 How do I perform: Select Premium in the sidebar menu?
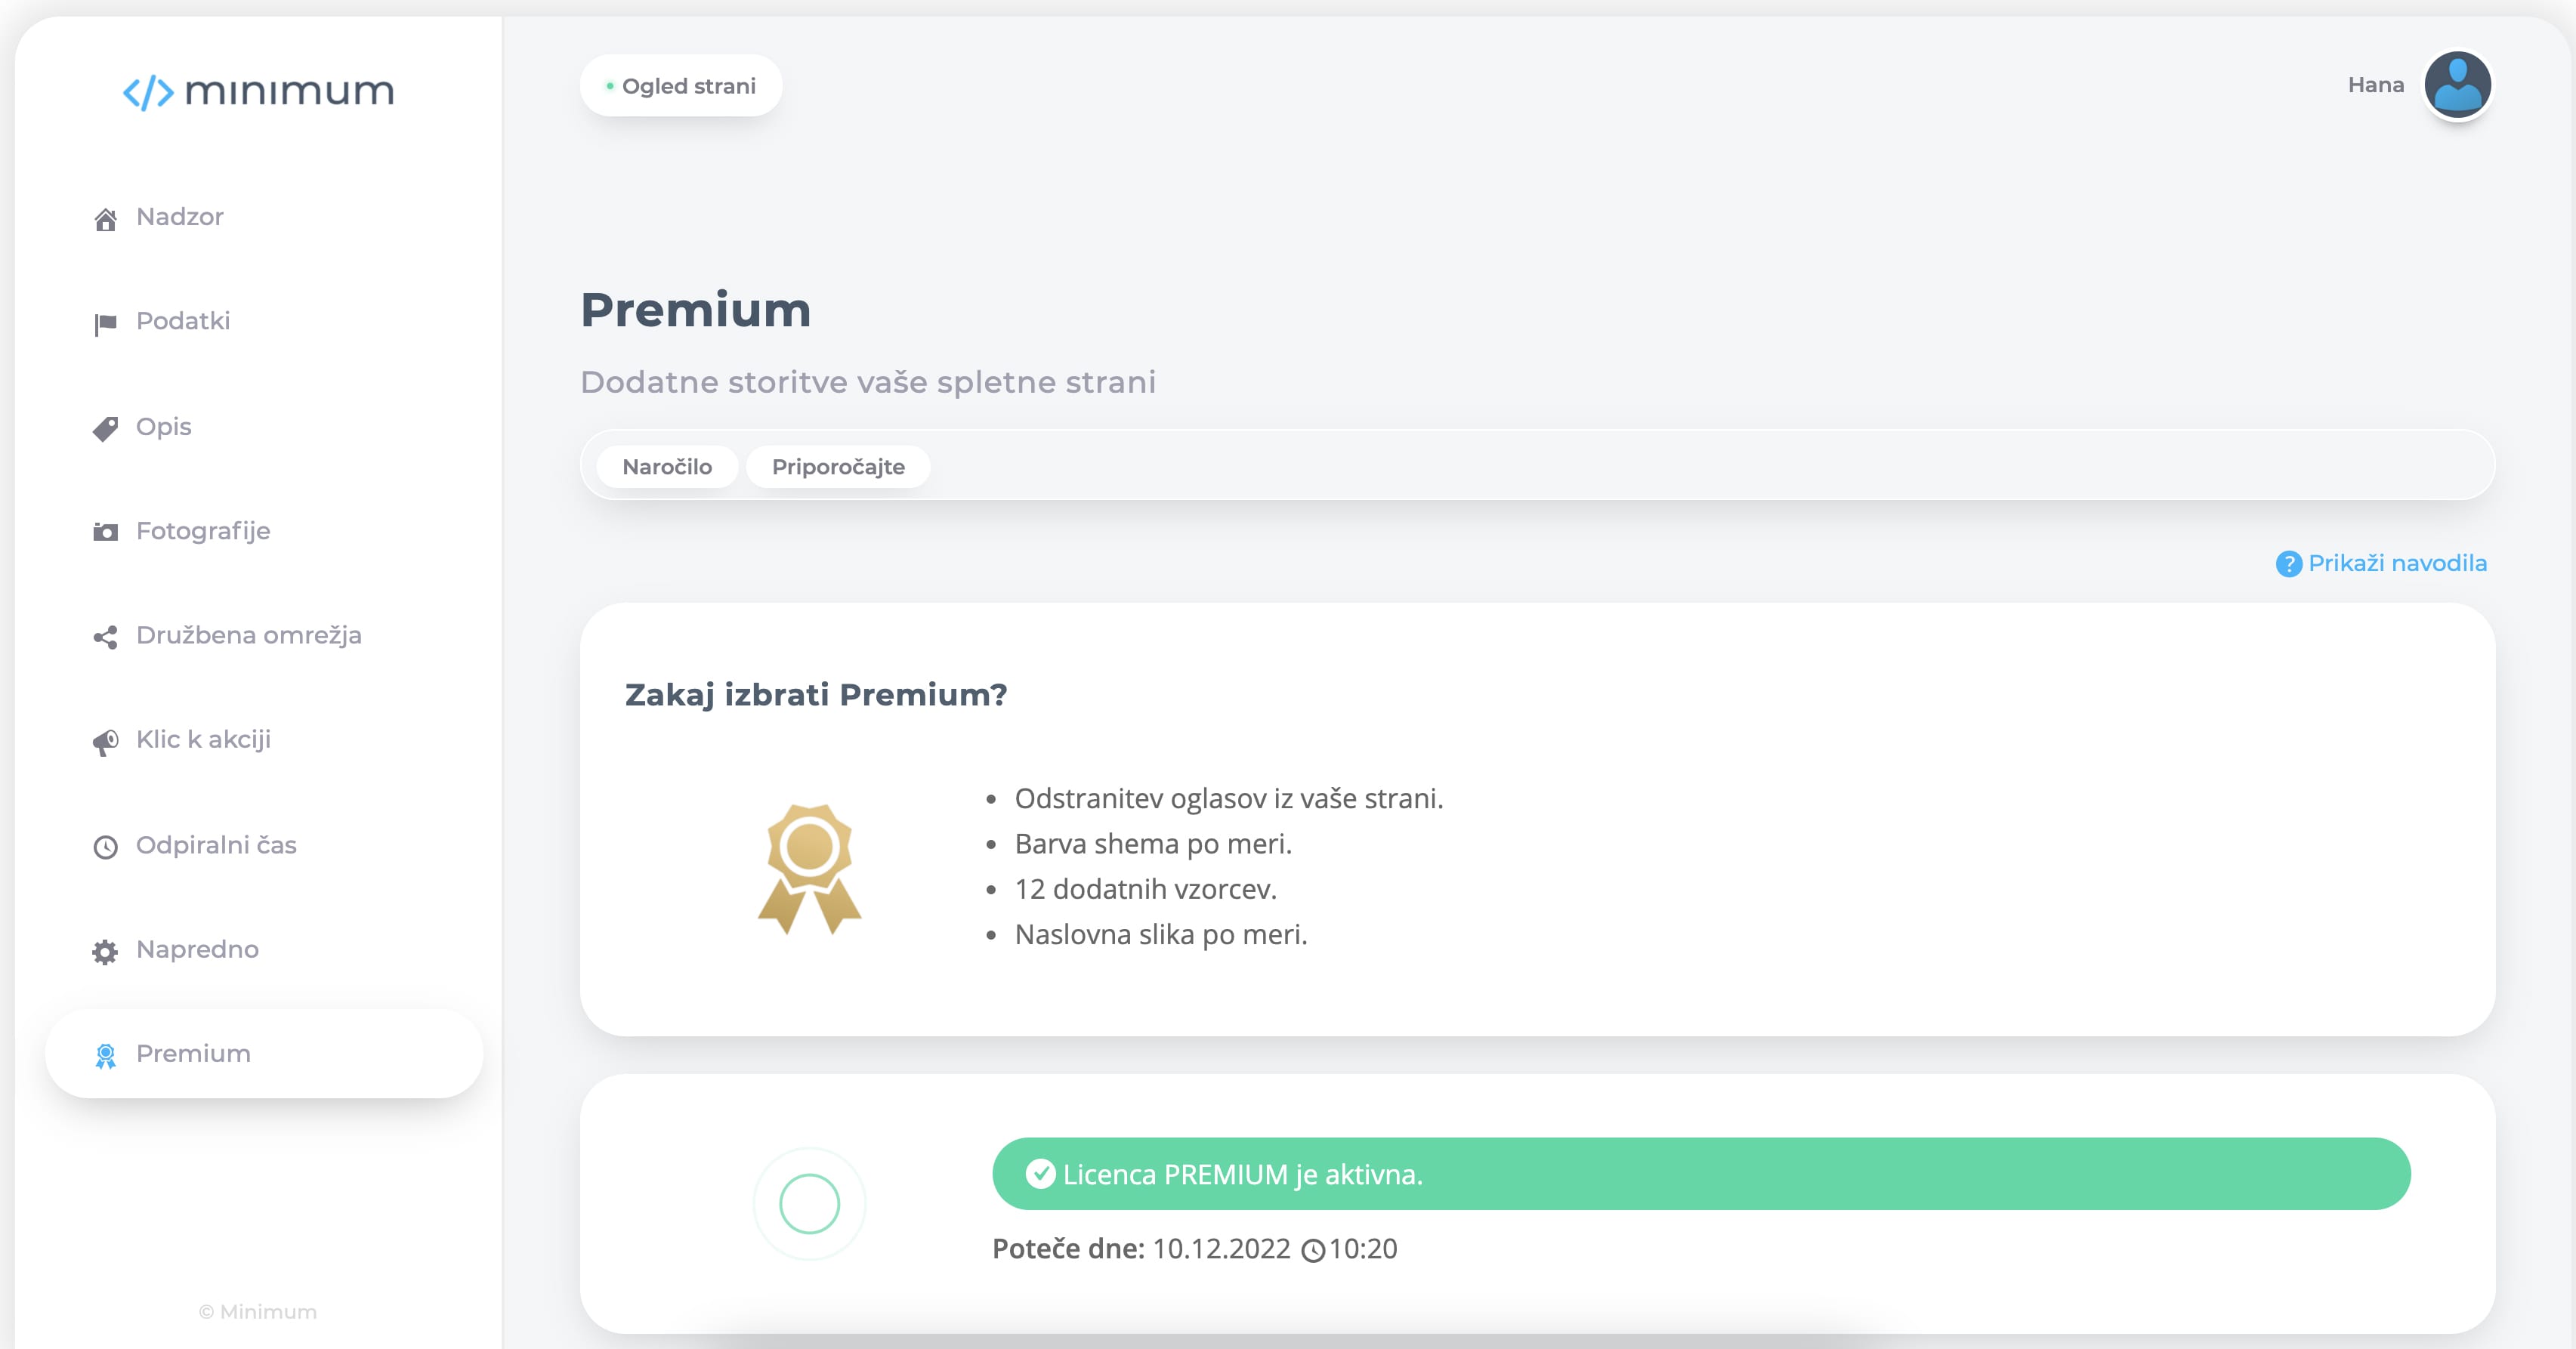coord(264,1054)
